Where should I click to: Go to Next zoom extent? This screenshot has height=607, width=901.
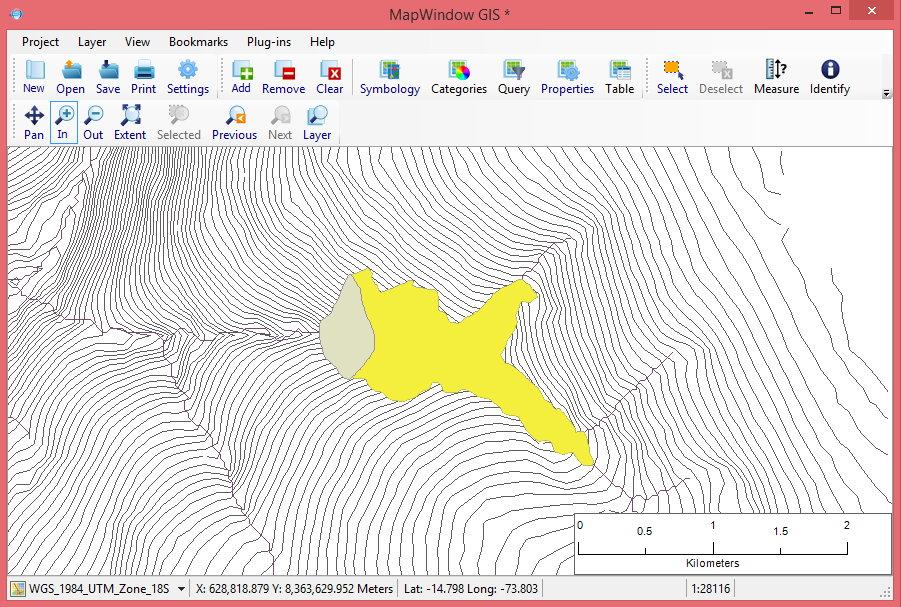pos(280,122)
